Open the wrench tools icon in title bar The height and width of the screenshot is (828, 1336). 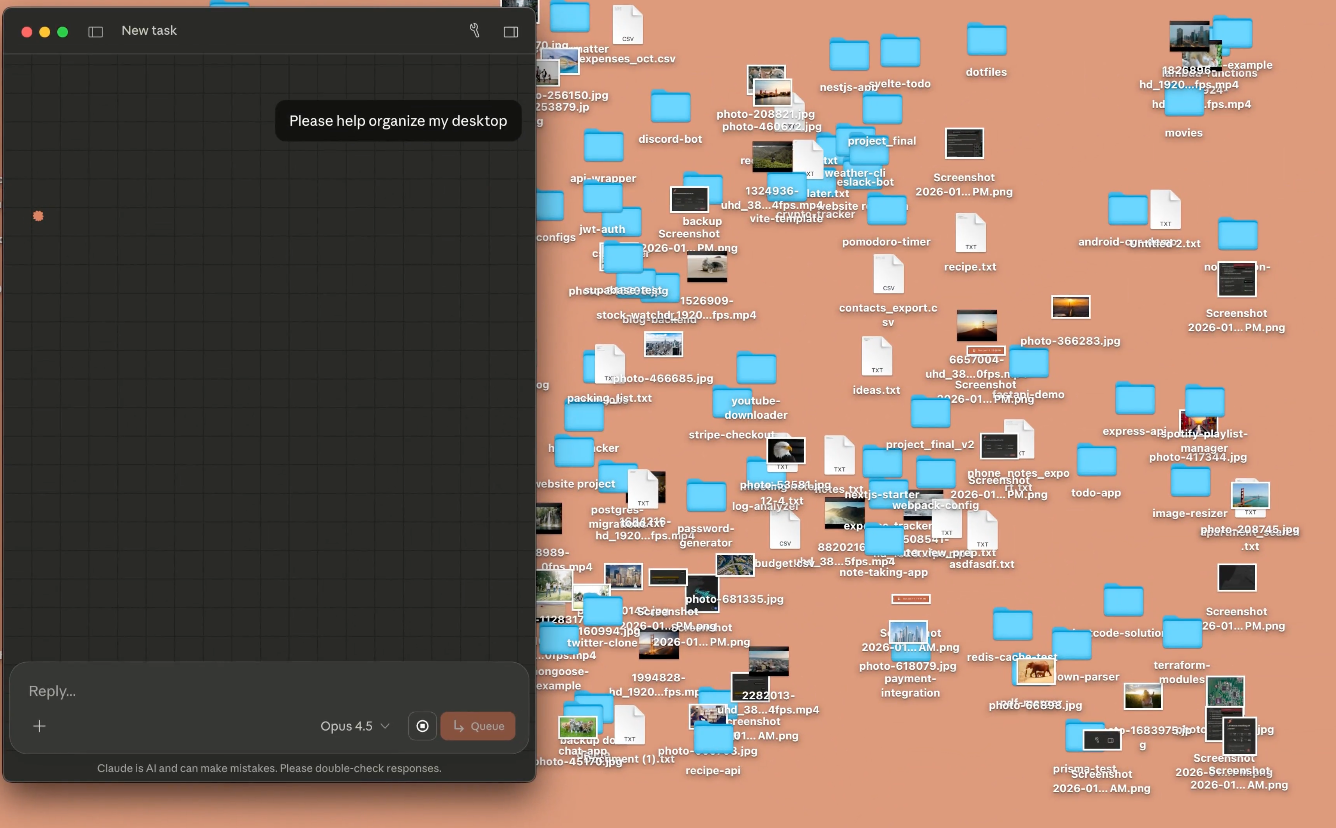(x=475, y=31)
